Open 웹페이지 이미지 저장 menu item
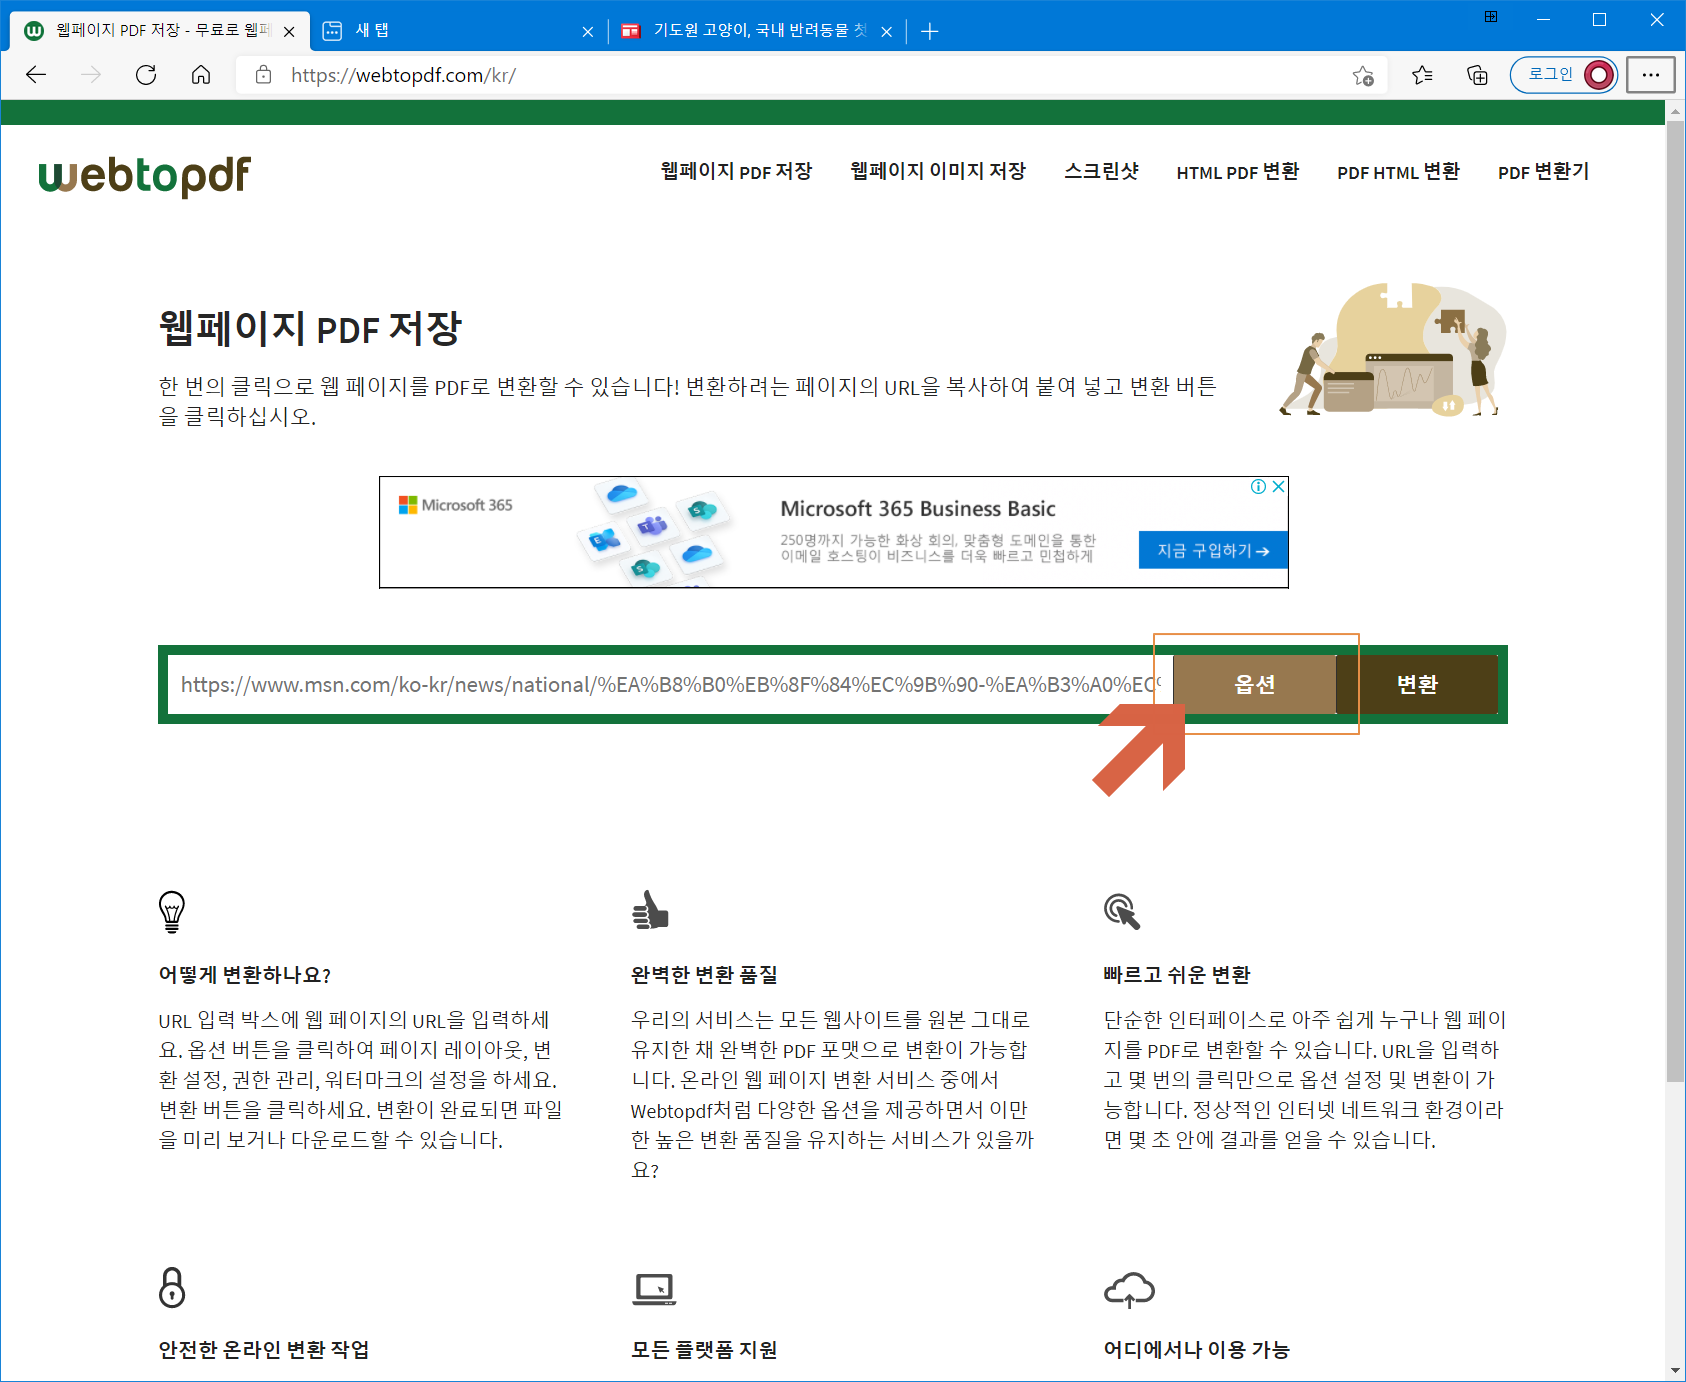 point(938,171)
